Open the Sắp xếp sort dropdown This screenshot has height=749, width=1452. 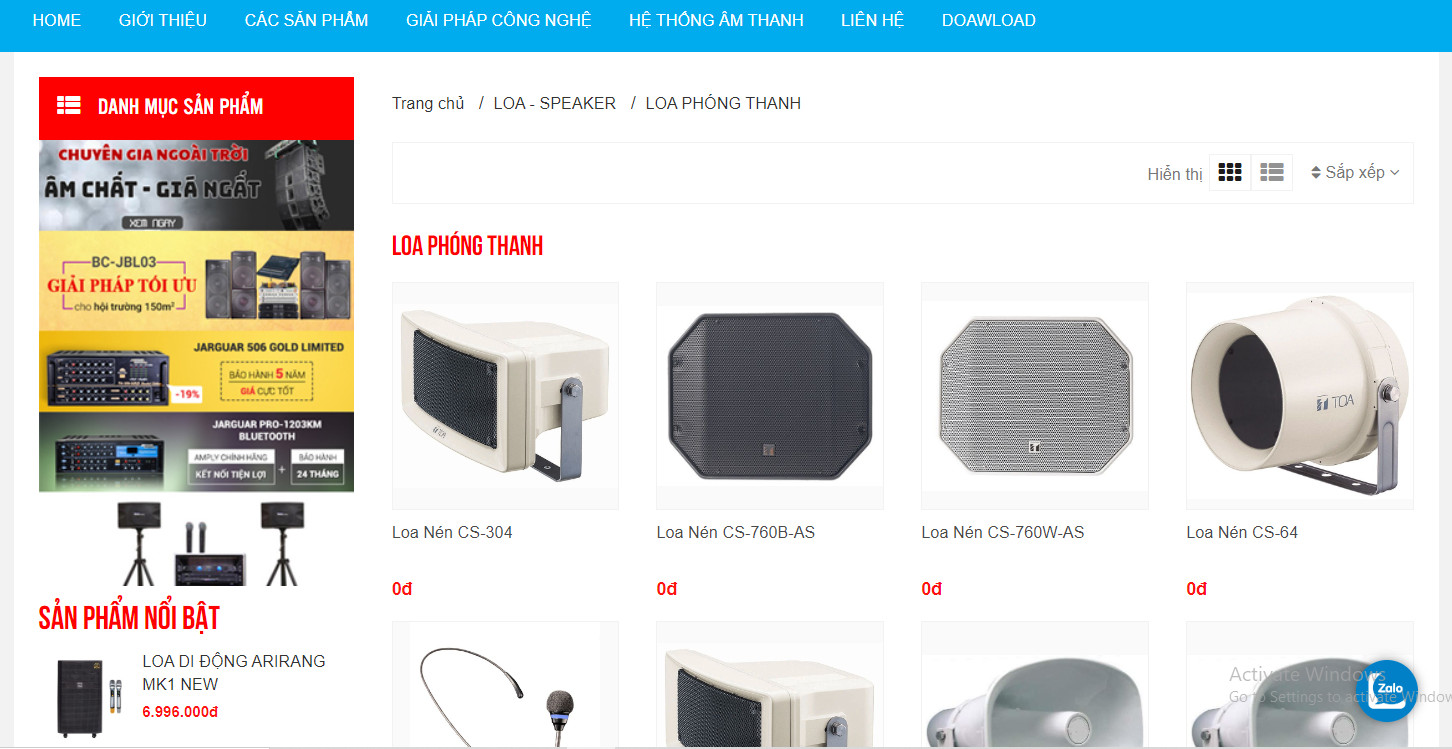coord(1355,172)
